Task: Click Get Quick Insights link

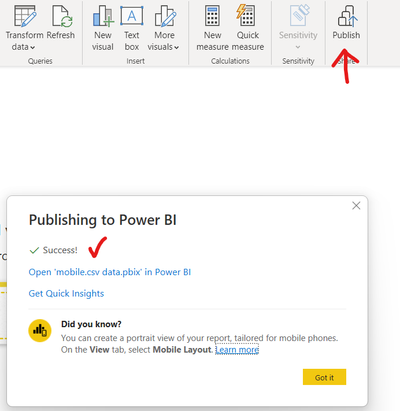Action: [66, 293]
